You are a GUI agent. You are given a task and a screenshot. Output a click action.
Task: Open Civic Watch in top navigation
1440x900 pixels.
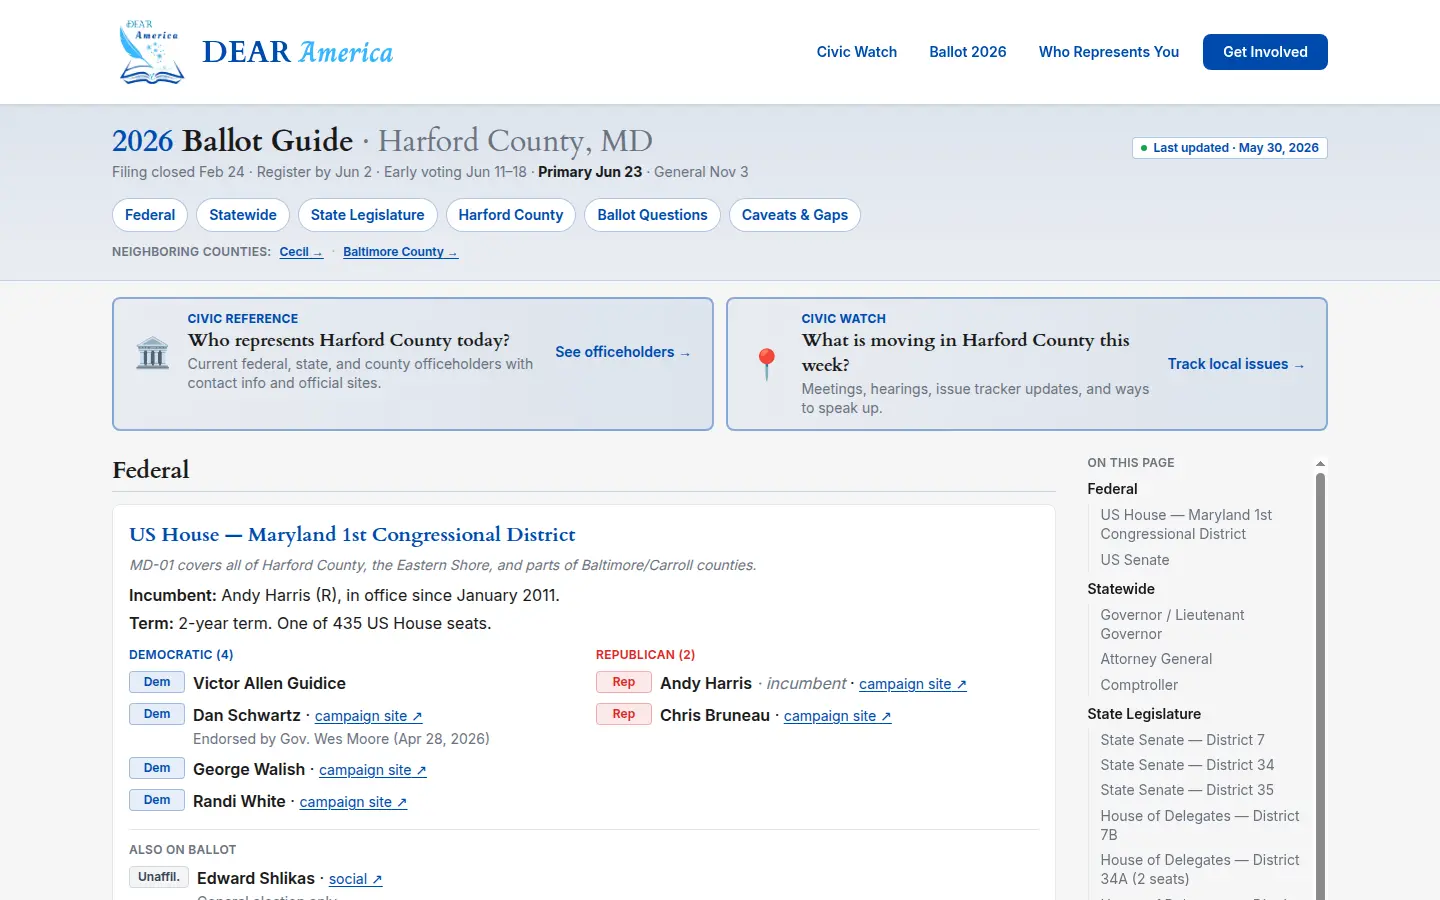click(857, 52)
